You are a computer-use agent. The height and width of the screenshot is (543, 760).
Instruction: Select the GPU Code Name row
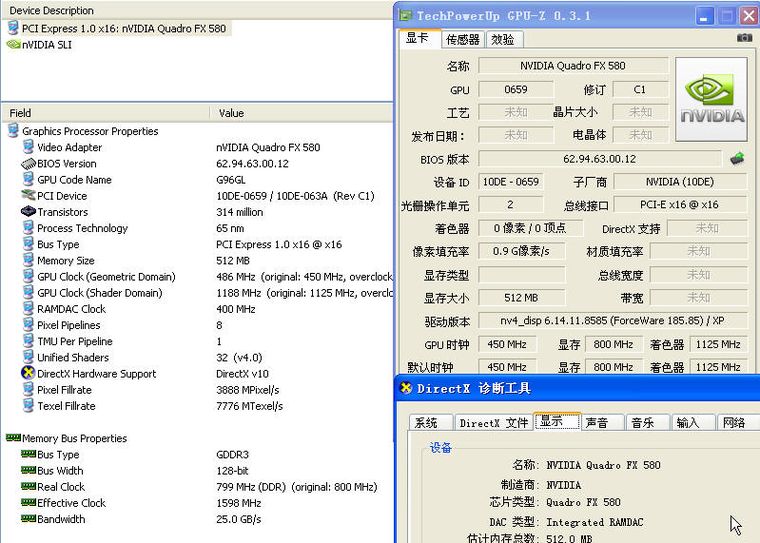tap(74, 180)
